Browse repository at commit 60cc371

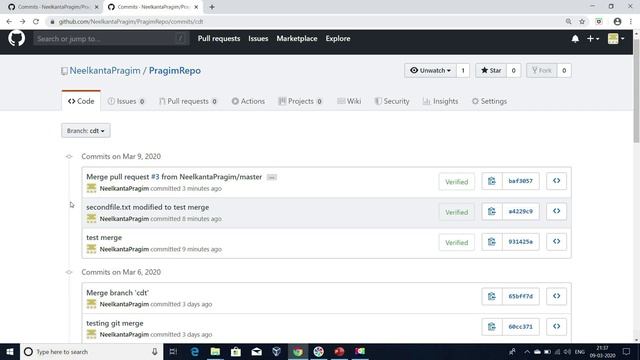click(556, 327)
